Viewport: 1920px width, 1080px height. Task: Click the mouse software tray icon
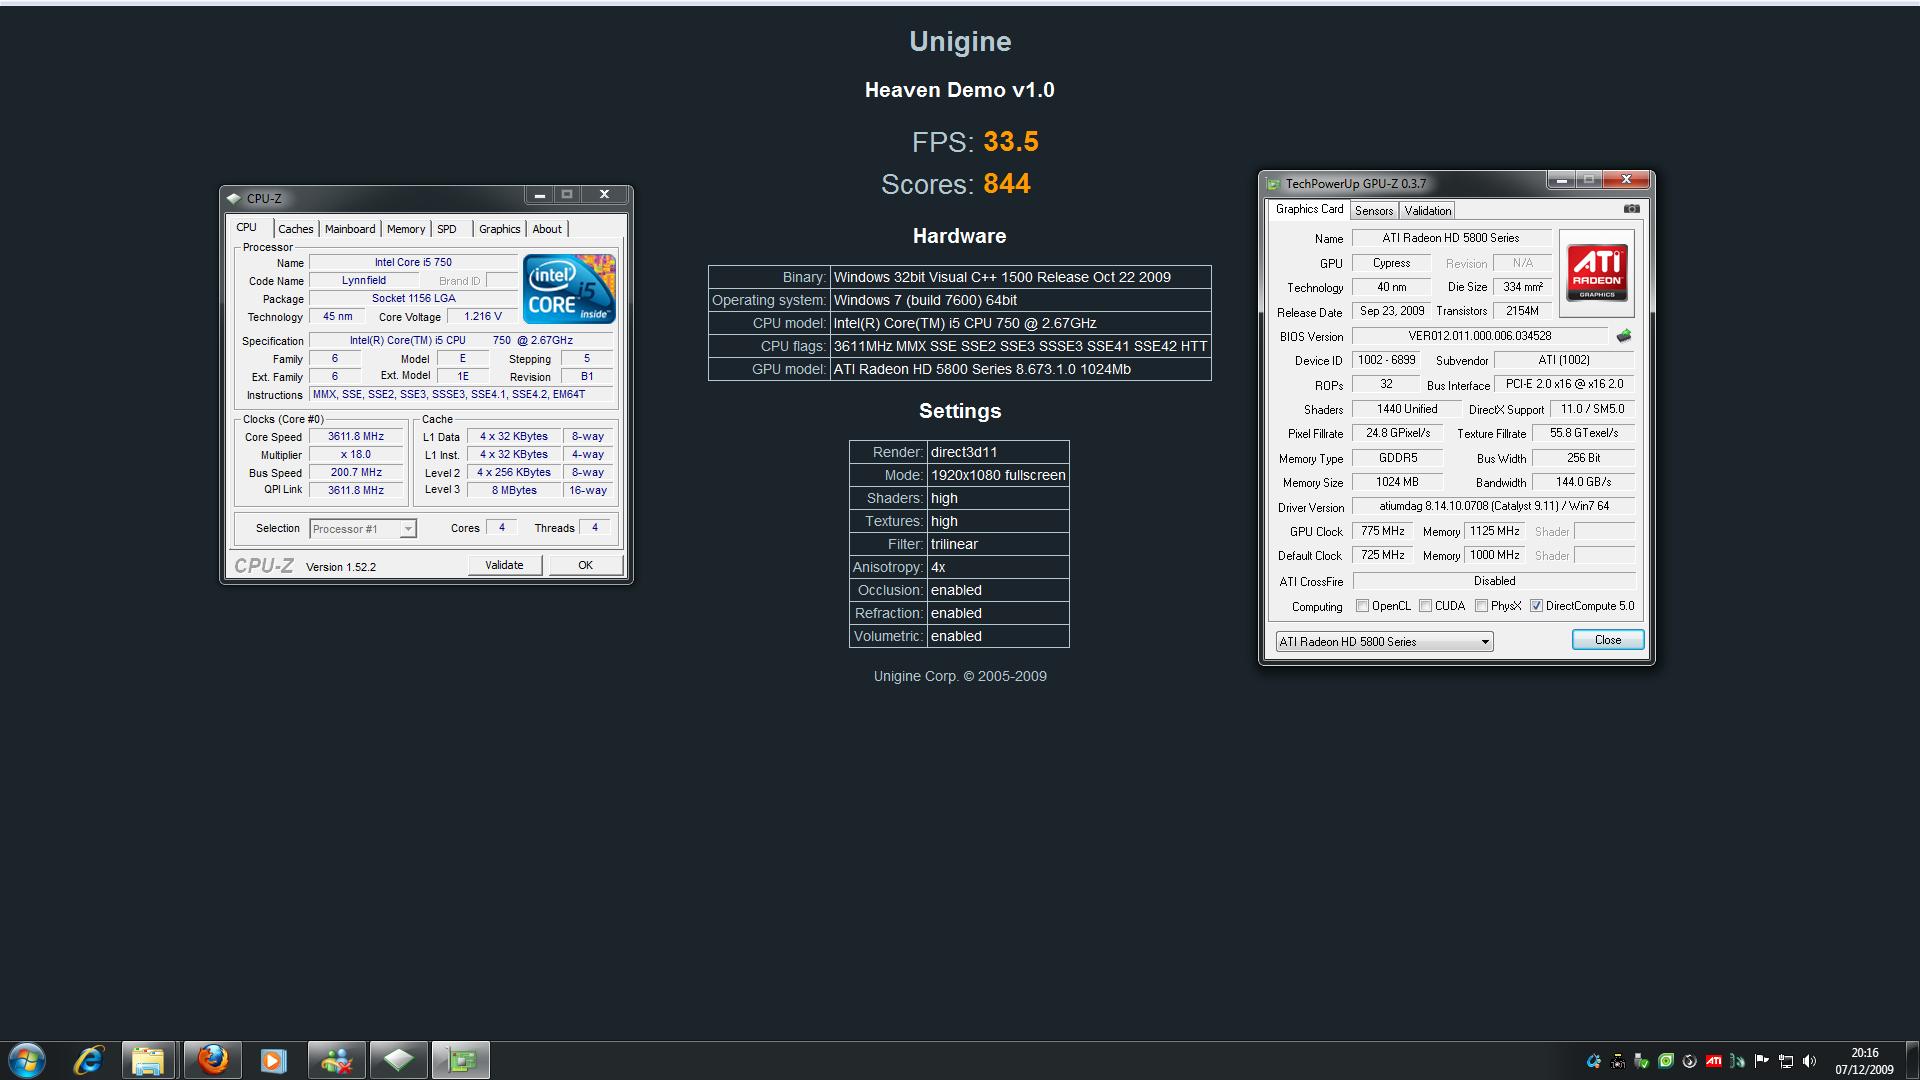pos(1737,1061)
